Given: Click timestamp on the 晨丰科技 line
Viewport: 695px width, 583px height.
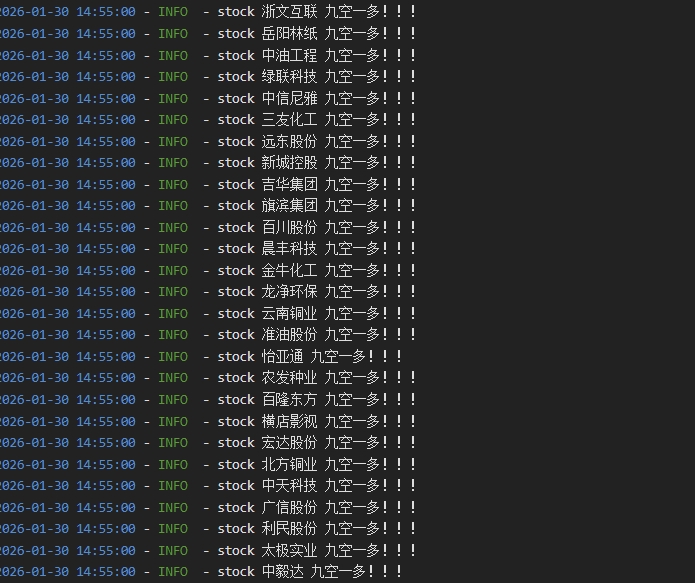Looking at the screenshot, I should pyautogui.click(x=67, y=249).
